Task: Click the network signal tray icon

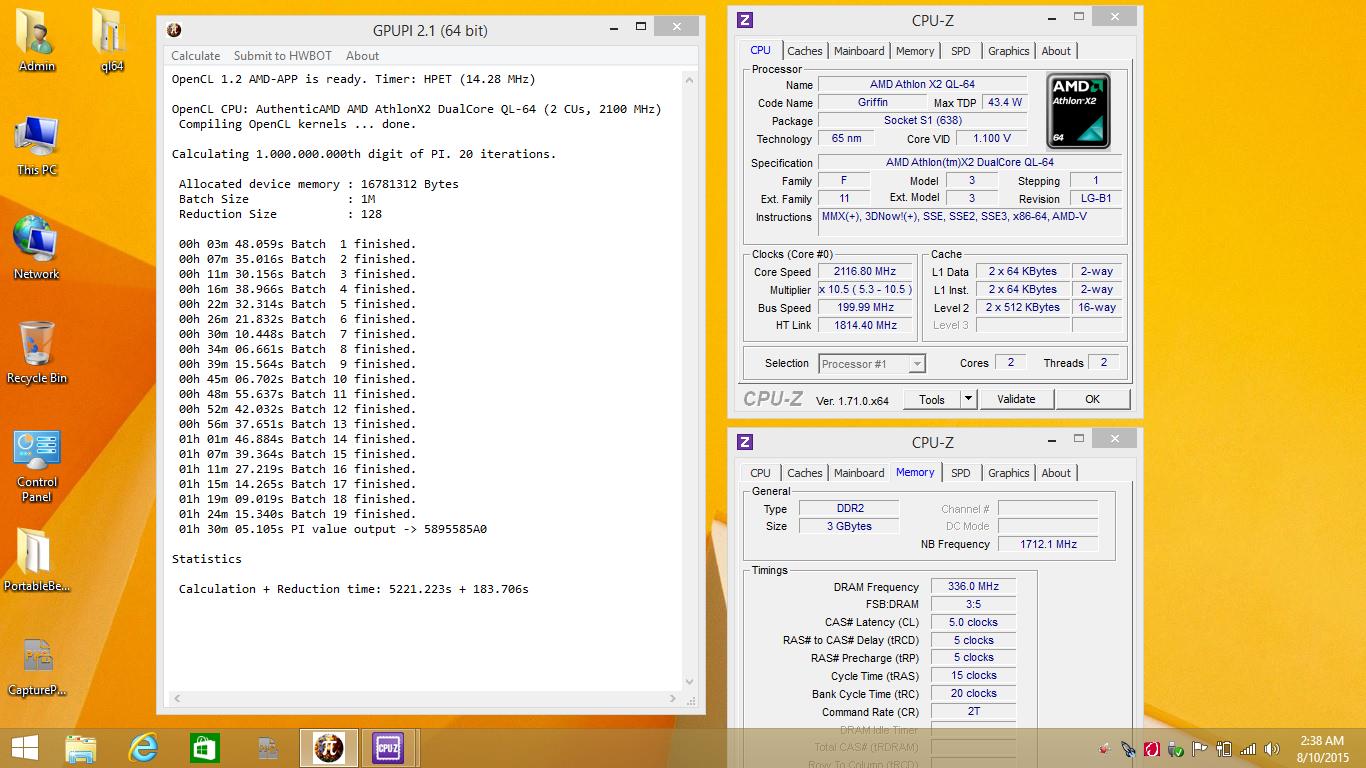Action: pyautogui.click(x=1248, y=749)
